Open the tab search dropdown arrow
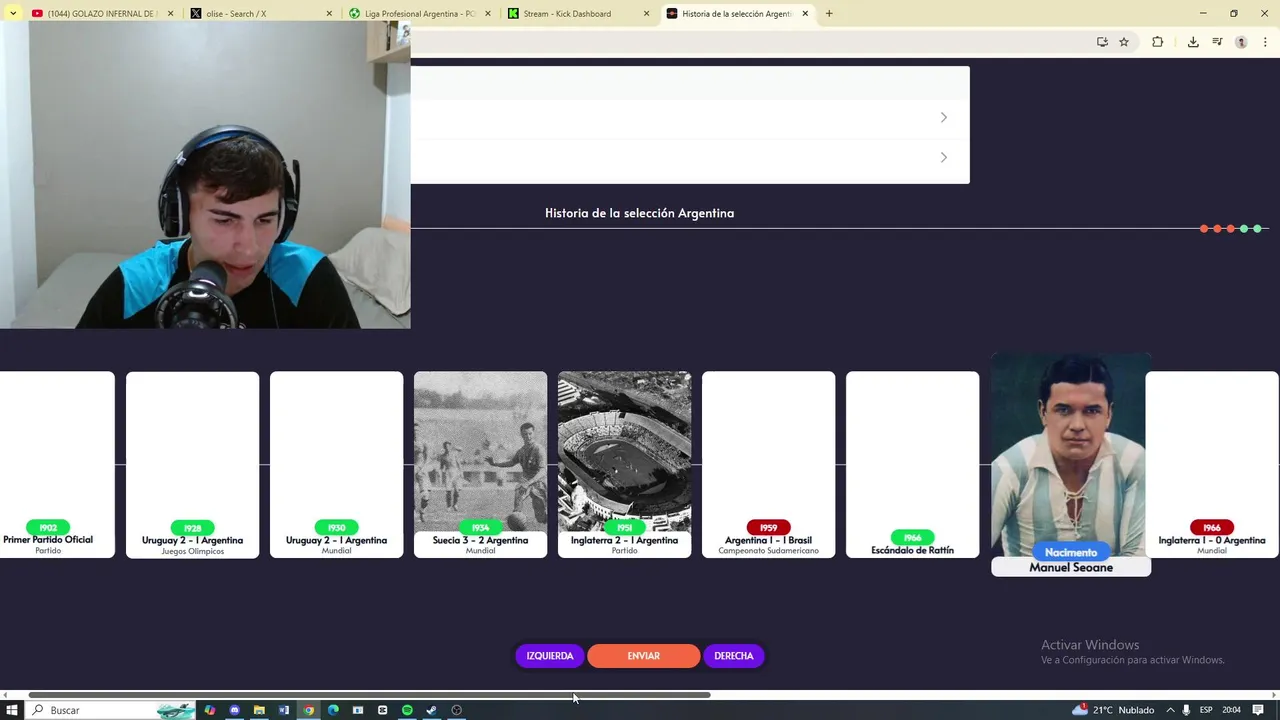The image size is (1280, 720). coord(13,14)
